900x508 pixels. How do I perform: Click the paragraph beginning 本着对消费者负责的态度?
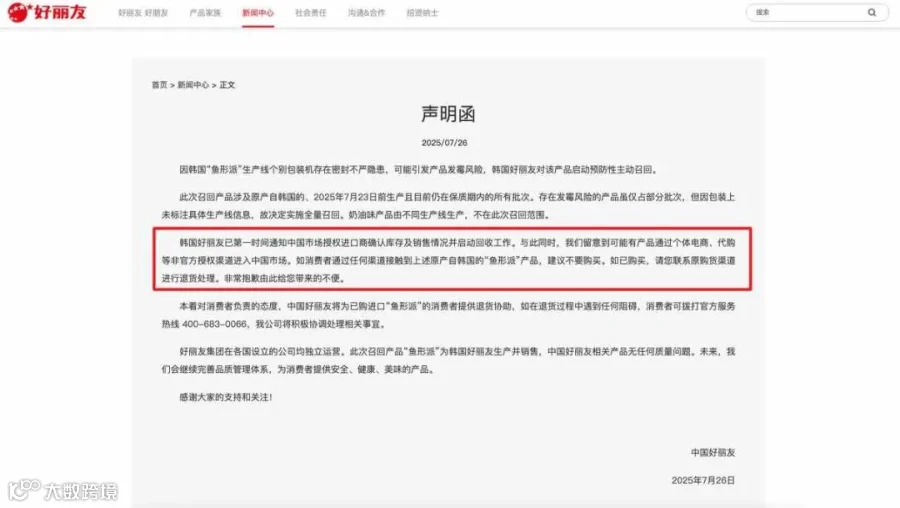(448, 315)
